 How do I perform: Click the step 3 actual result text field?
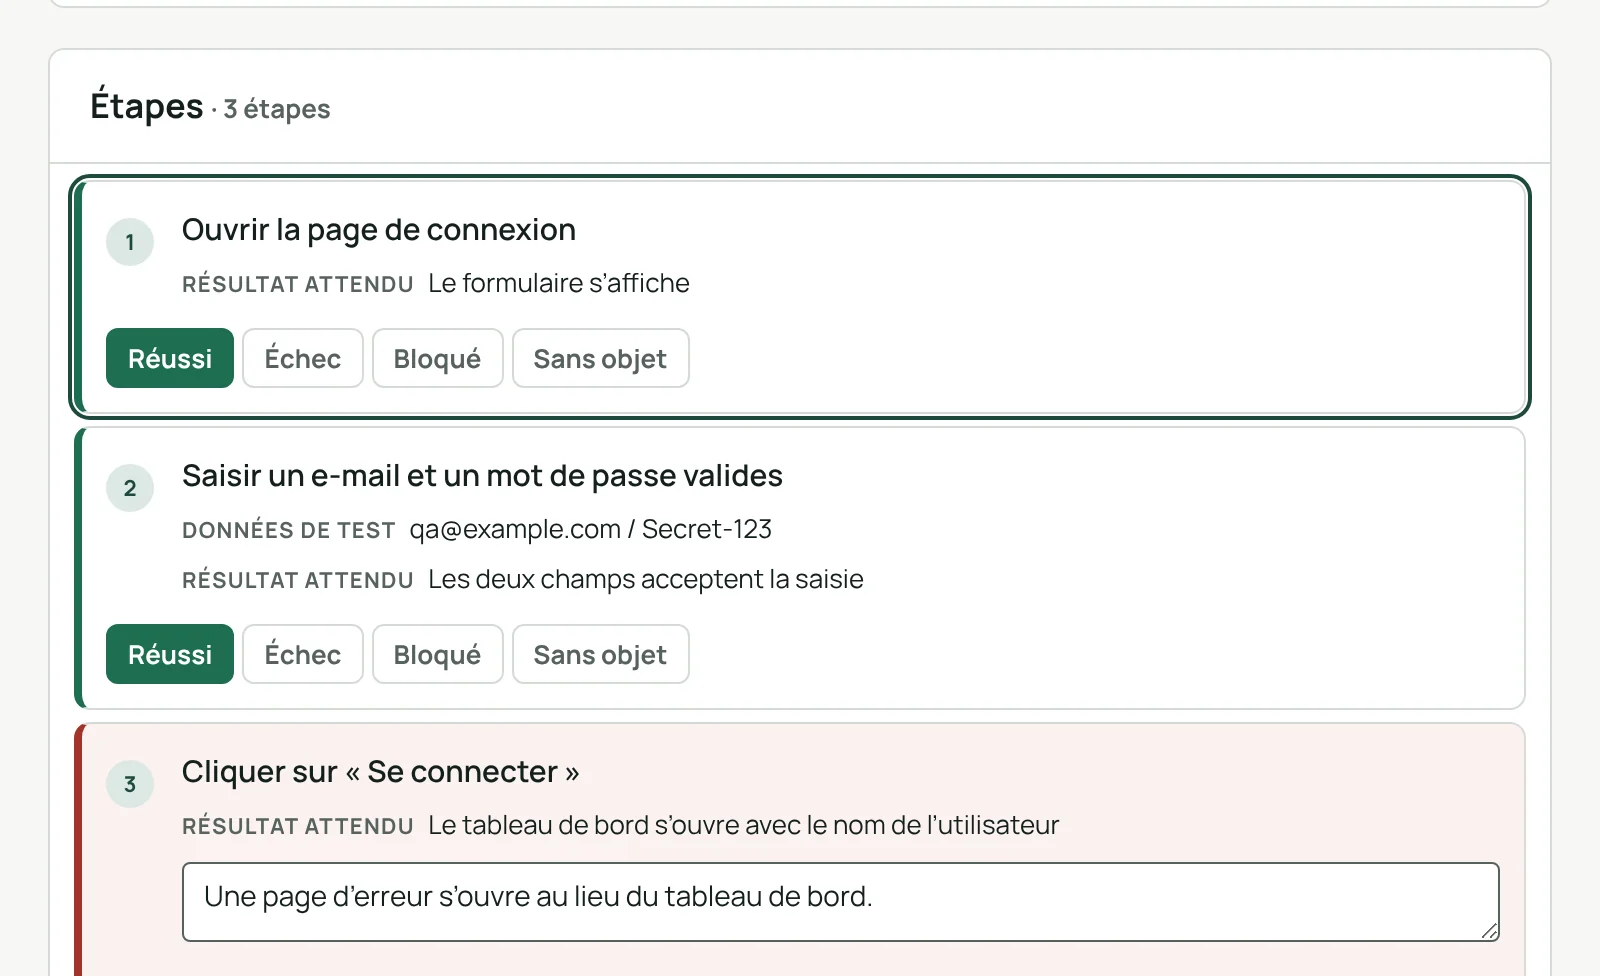[840, 902]
